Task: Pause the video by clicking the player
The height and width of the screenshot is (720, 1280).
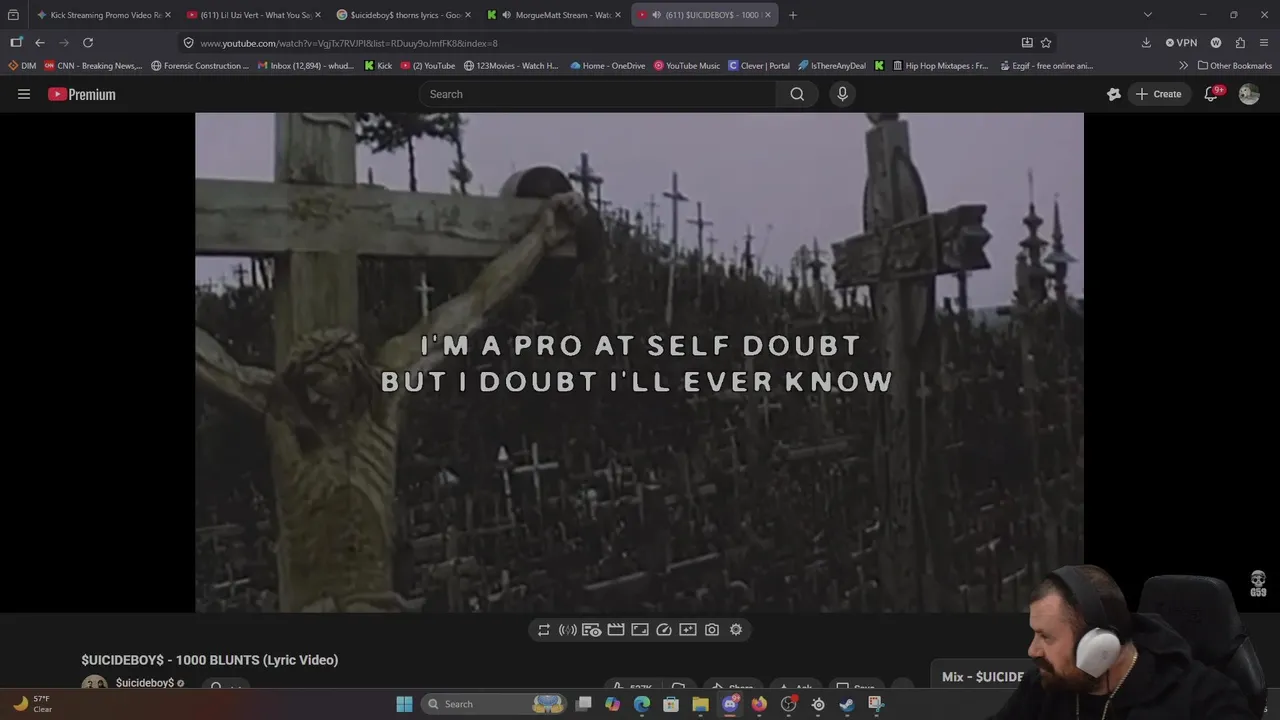Action: tap(639, 362)
